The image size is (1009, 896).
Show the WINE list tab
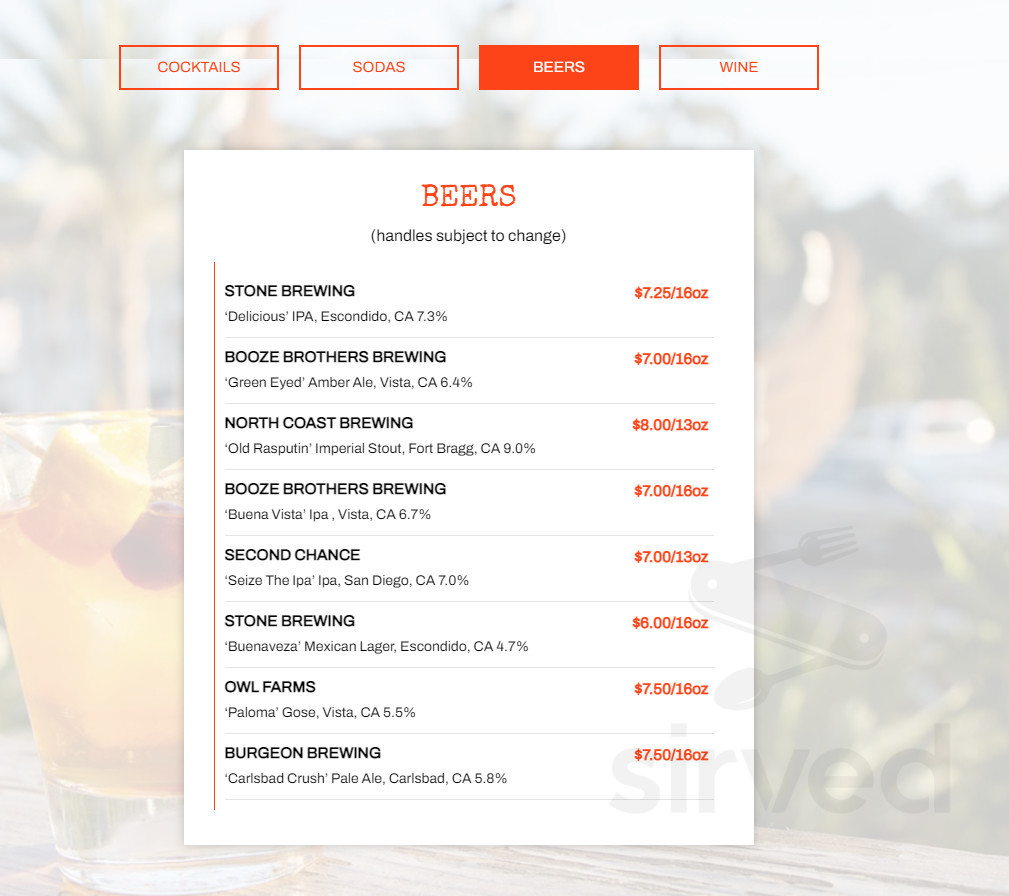pos(739,67)
